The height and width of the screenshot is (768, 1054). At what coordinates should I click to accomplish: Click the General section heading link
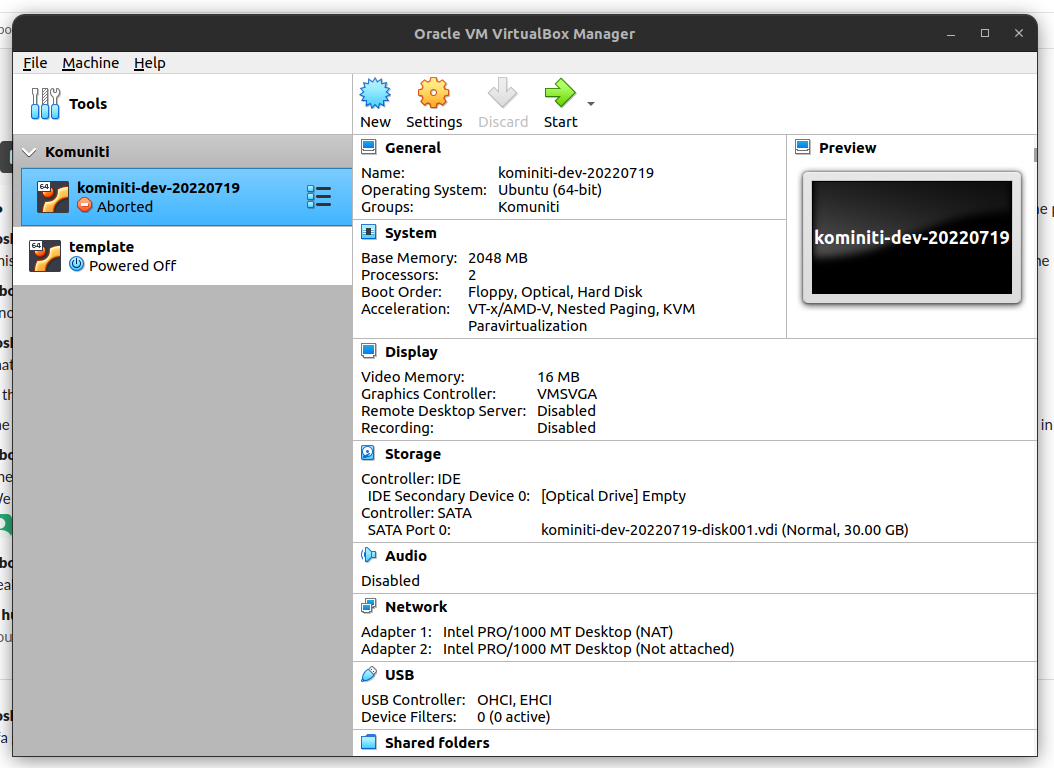(x=412, y=148)
